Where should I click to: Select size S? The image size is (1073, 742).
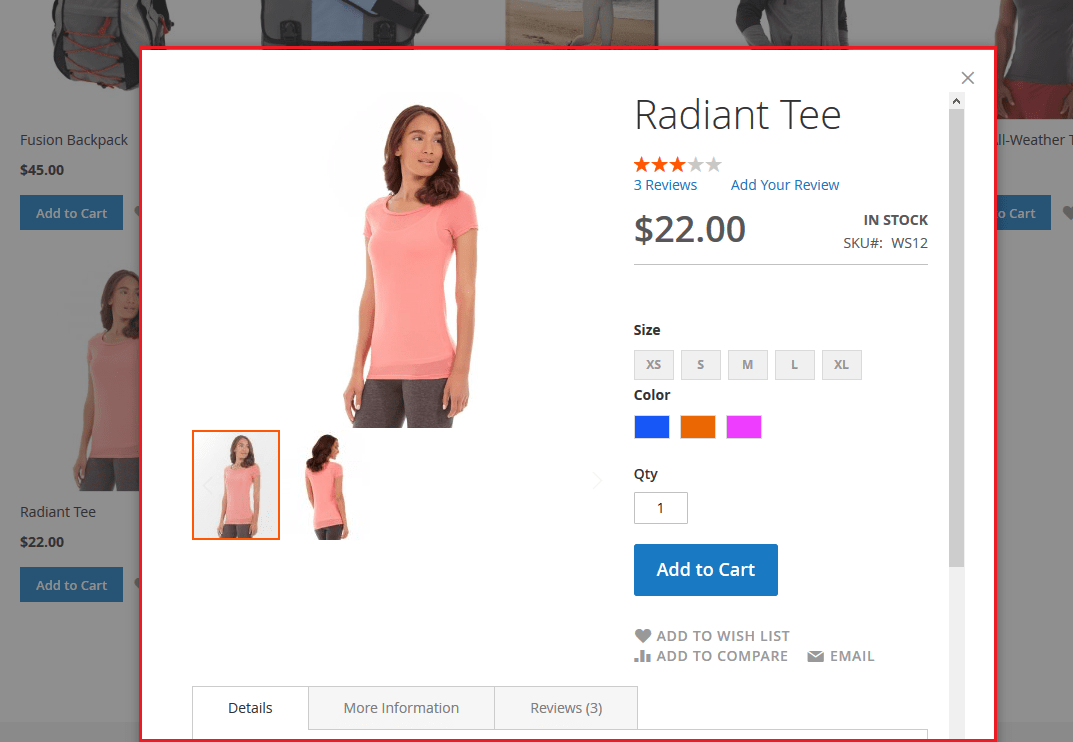[x=701, y=365]
